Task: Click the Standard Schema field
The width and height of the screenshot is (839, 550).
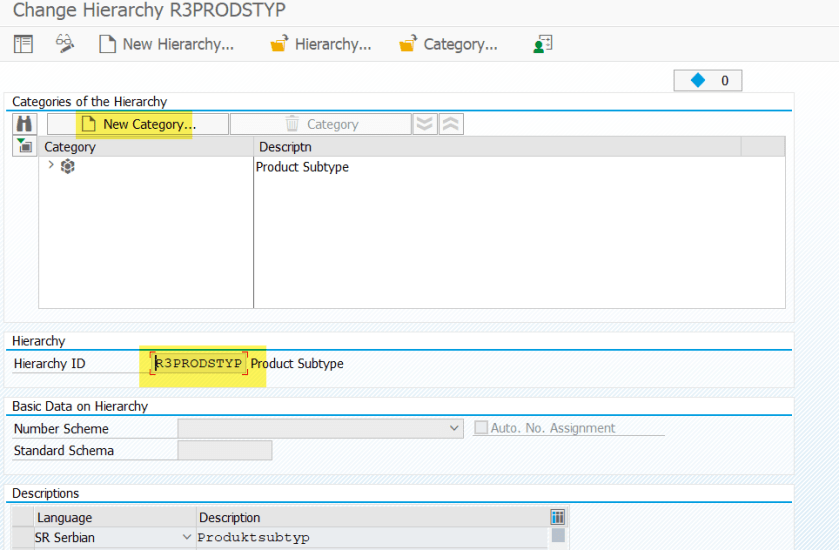Action: pyautogui.click(x=225, y=450)
